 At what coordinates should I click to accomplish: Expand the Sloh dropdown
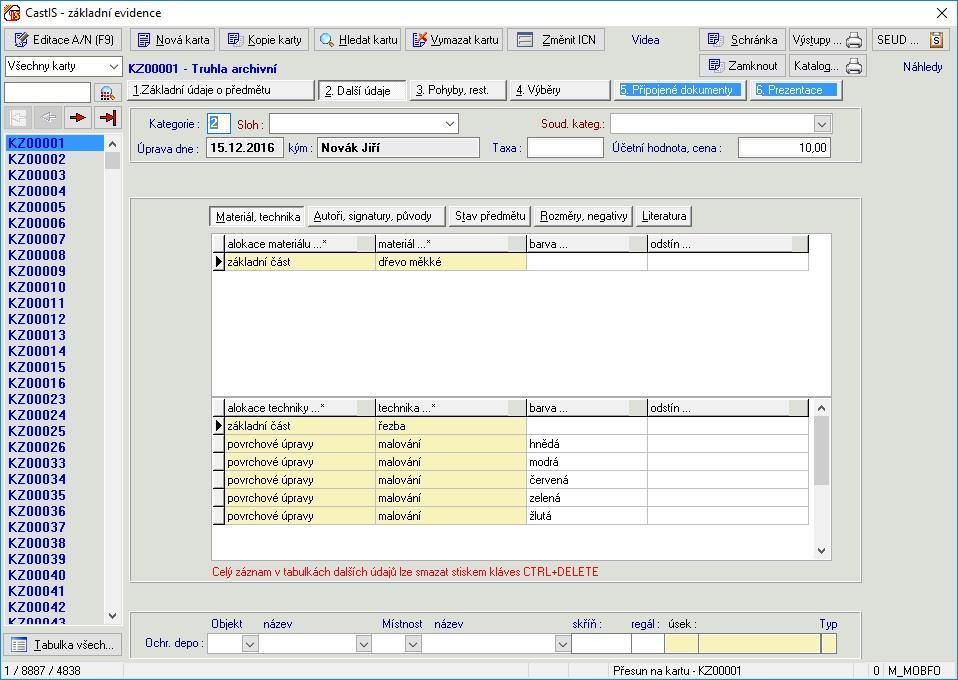[450, 124]
